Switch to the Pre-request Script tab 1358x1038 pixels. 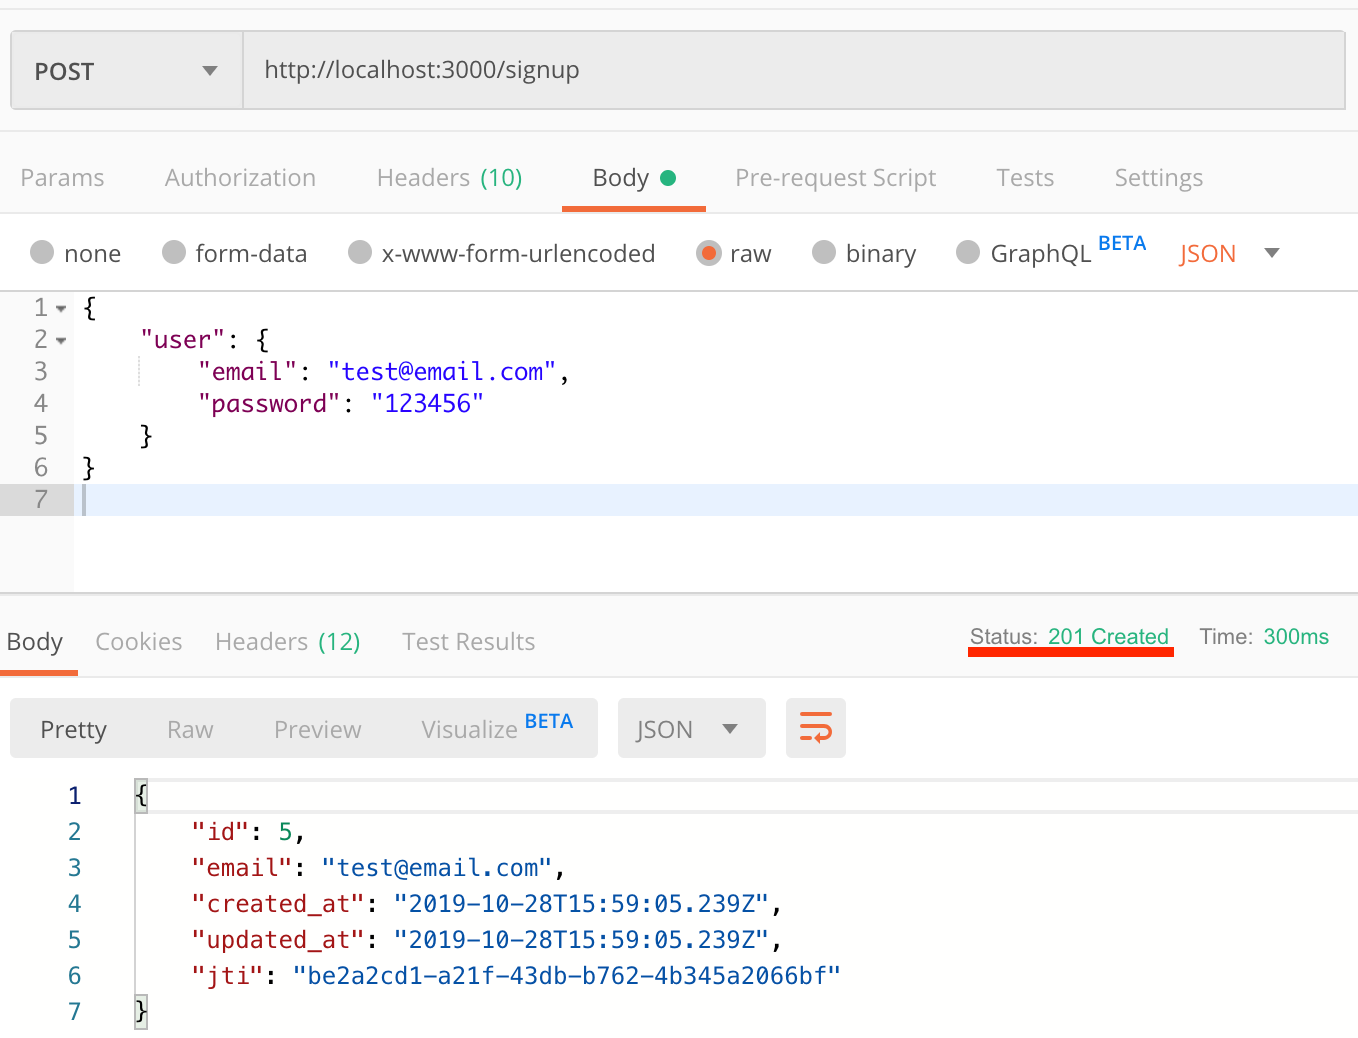click(x=835, y=177)
